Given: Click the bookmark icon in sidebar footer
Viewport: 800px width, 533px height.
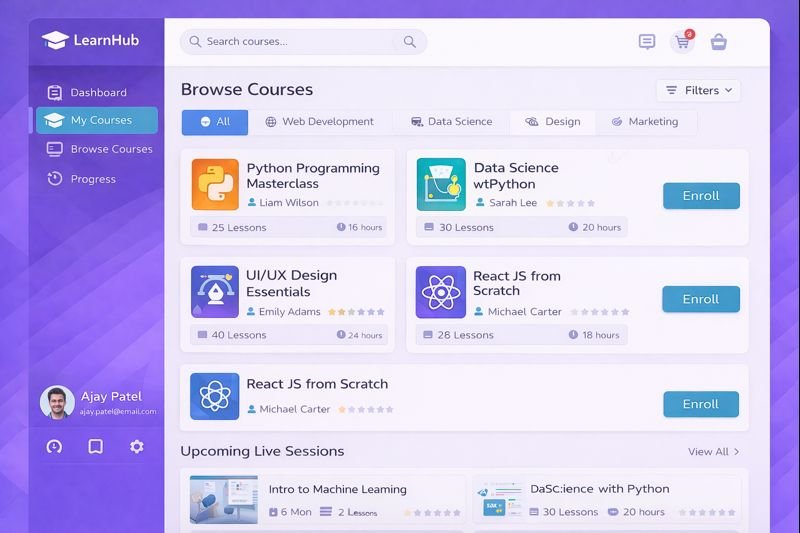Looking at the screenshot, I should (x=96, y=447).
